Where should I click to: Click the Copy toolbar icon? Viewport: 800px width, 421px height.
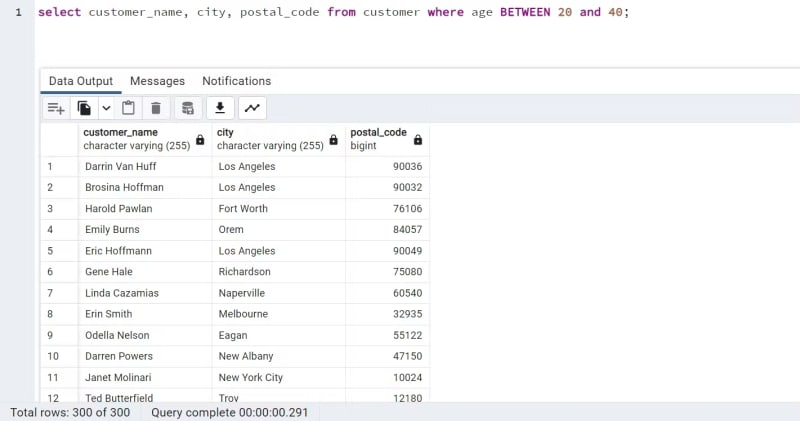pos(84,108)
